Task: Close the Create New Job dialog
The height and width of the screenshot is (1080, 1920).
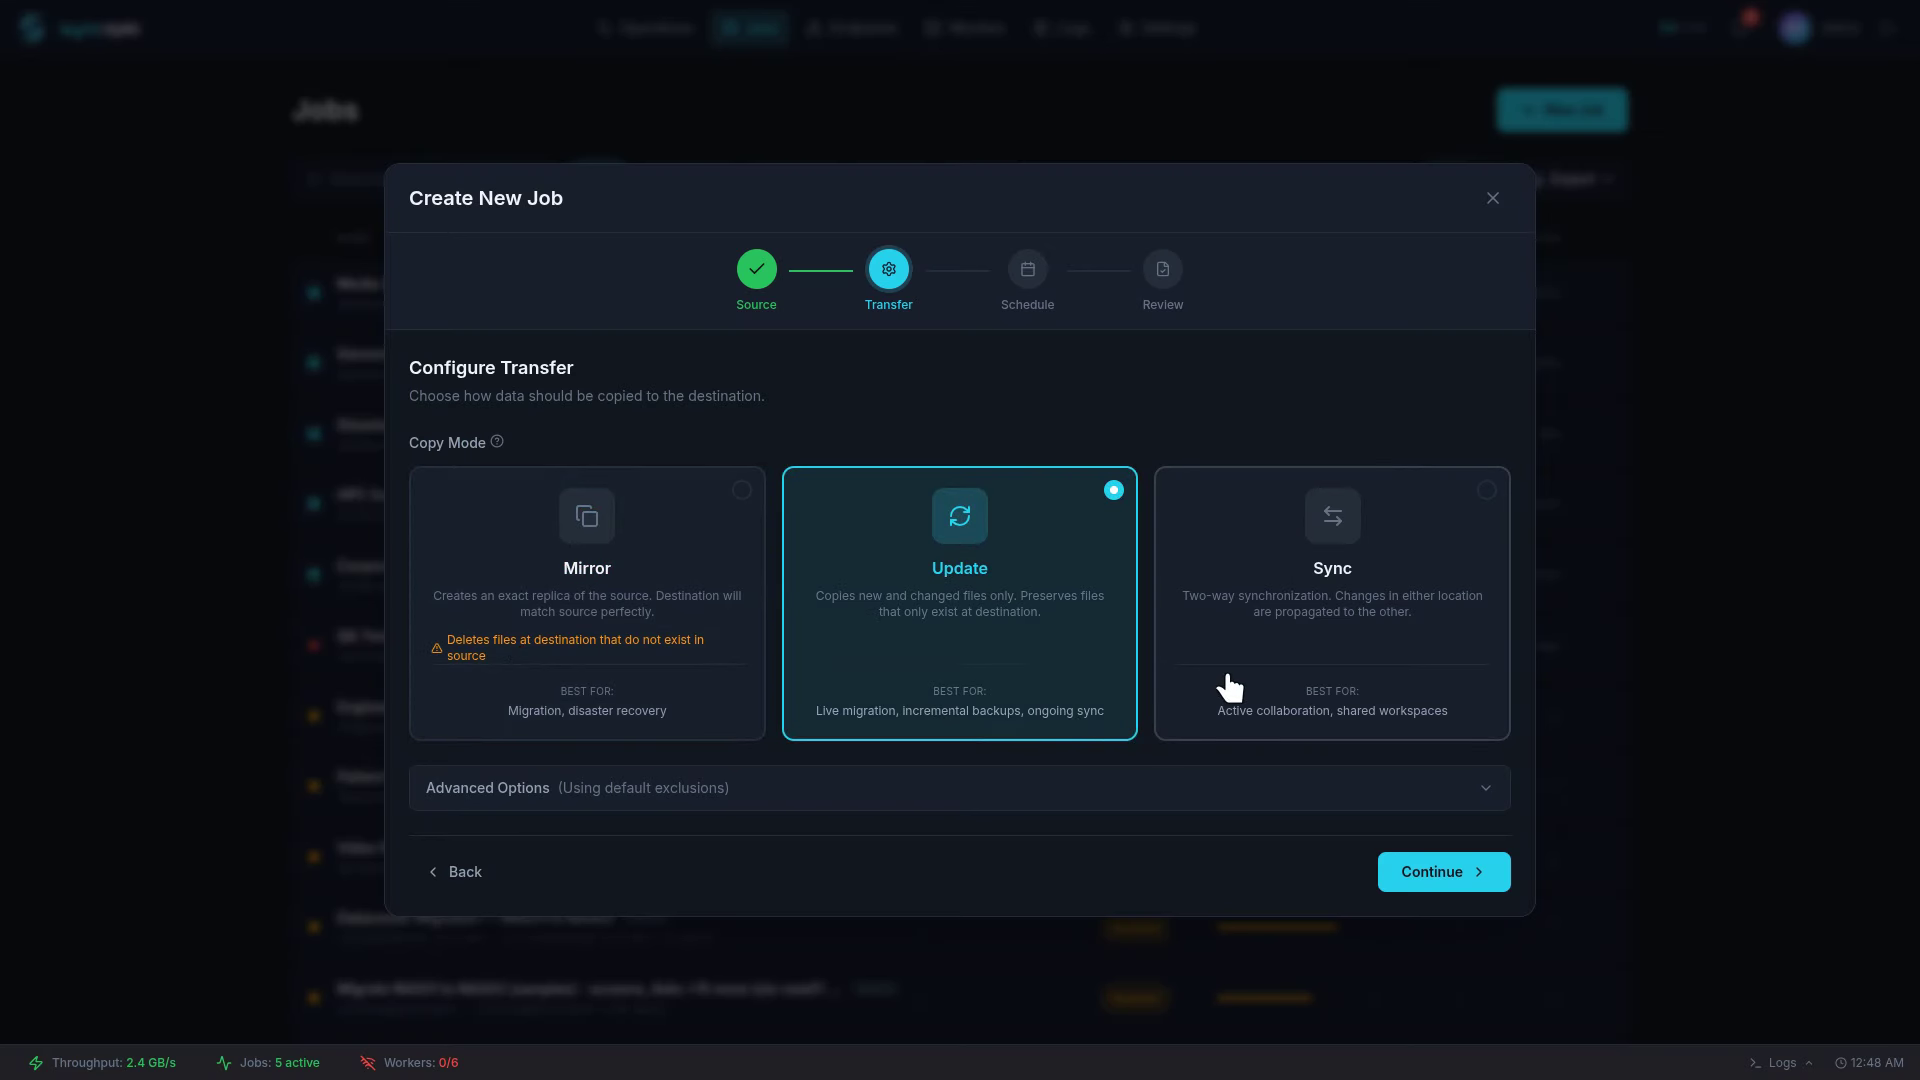Action: (1492, 198)
